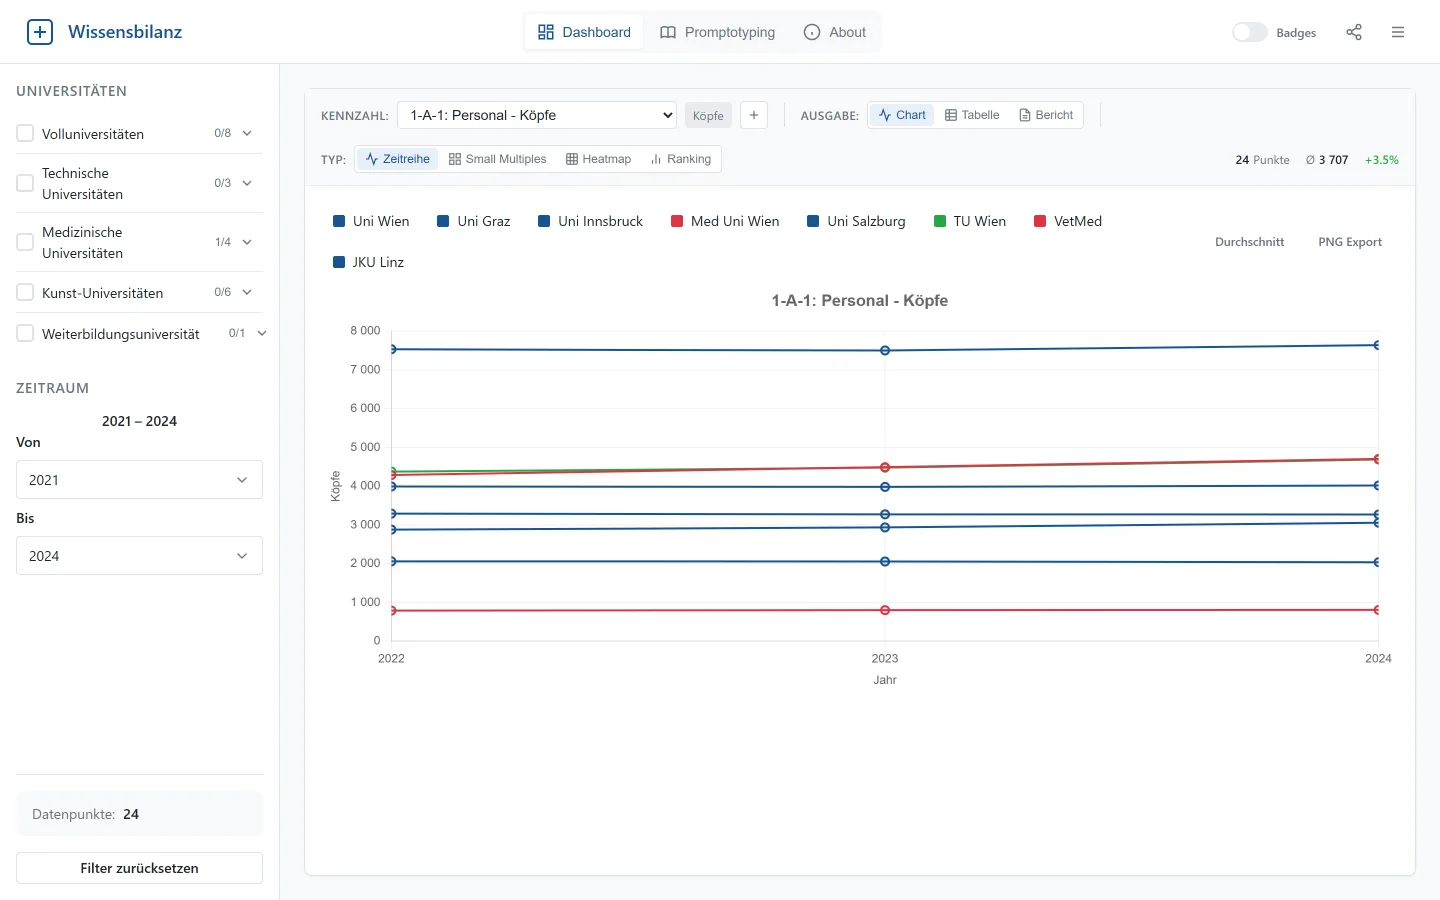Check the Medizinische Universitäten checkbox
The width and height of the screenshot is (1440, 900).
tap(25, 242)
